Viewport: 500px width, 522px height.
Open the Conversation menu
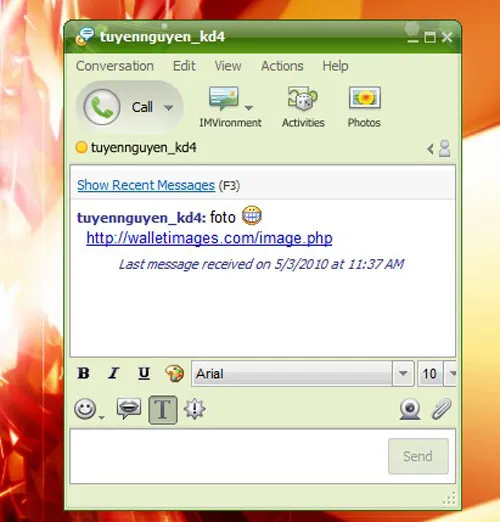(x=115, y=66)
